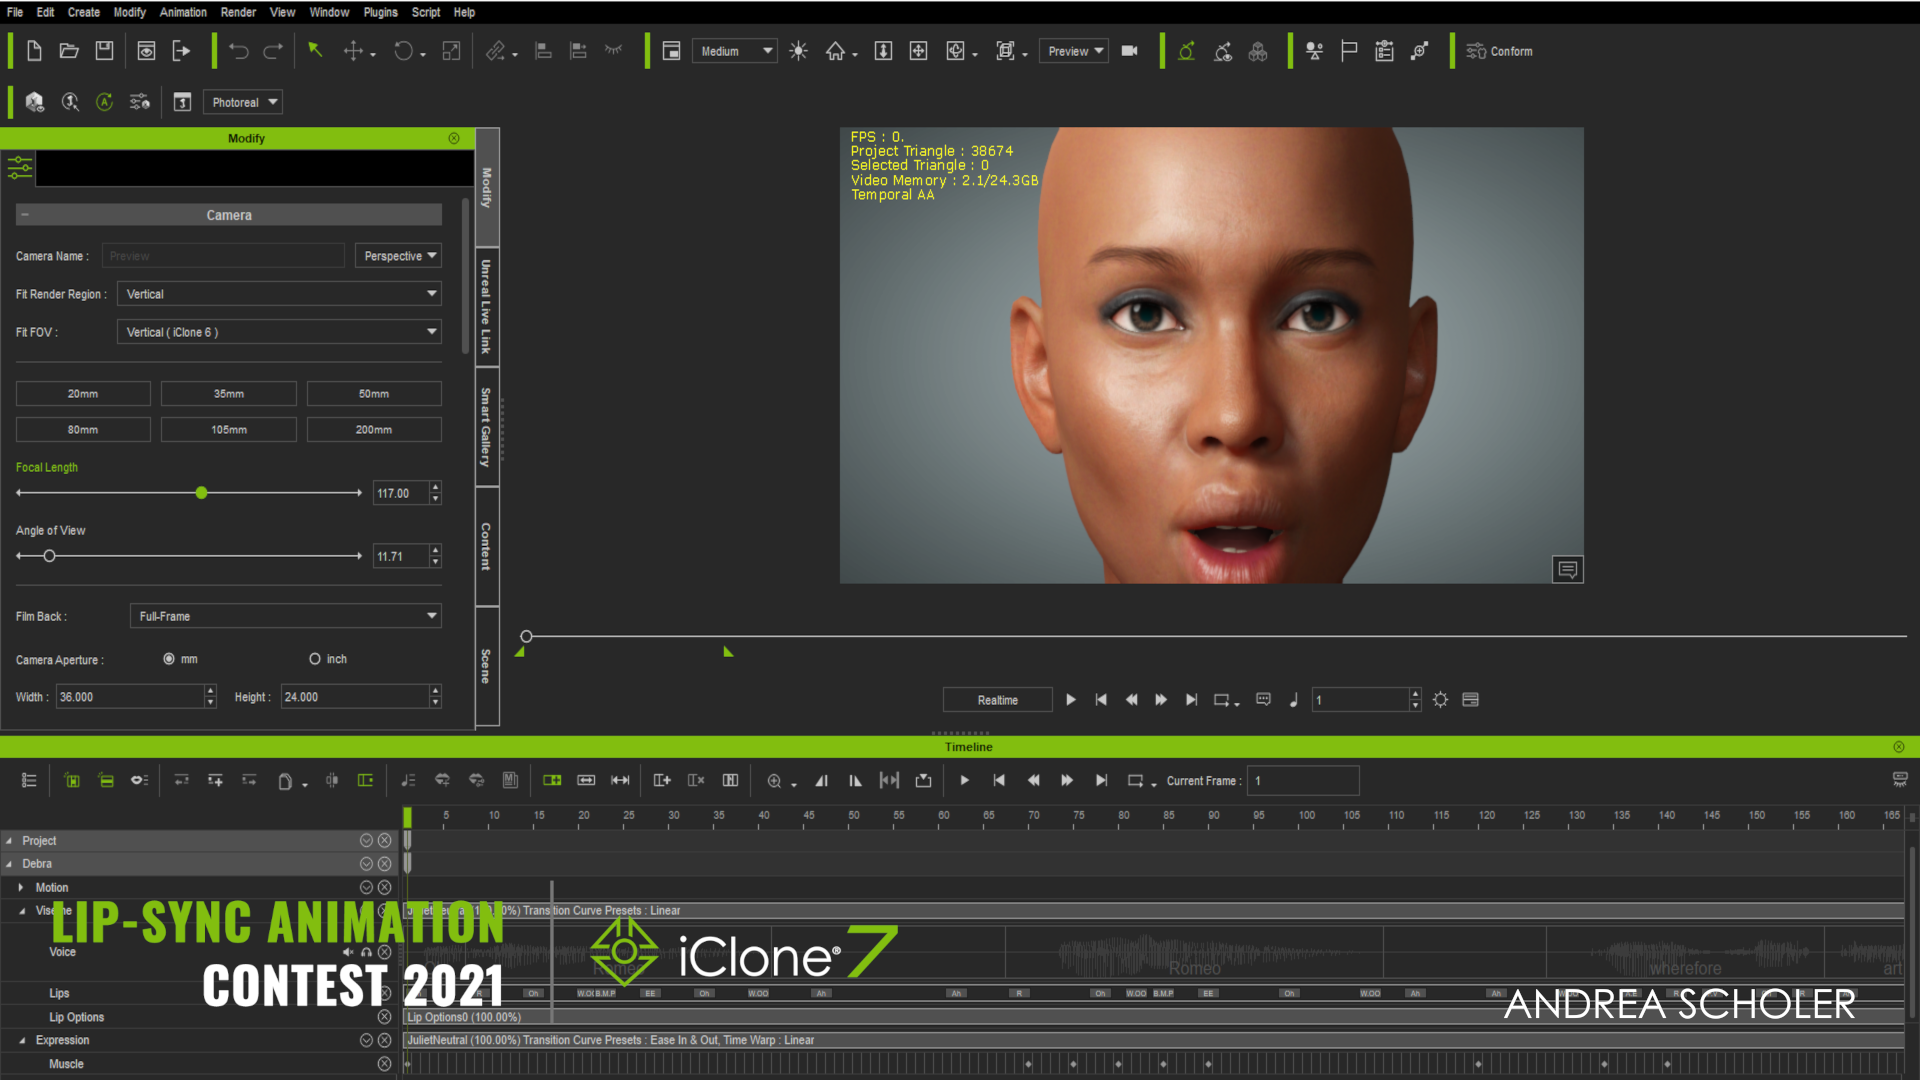Click the timeline zoom magnifier icon
The height and width of the screenshot is (1080, 1920).
(774, 781)
